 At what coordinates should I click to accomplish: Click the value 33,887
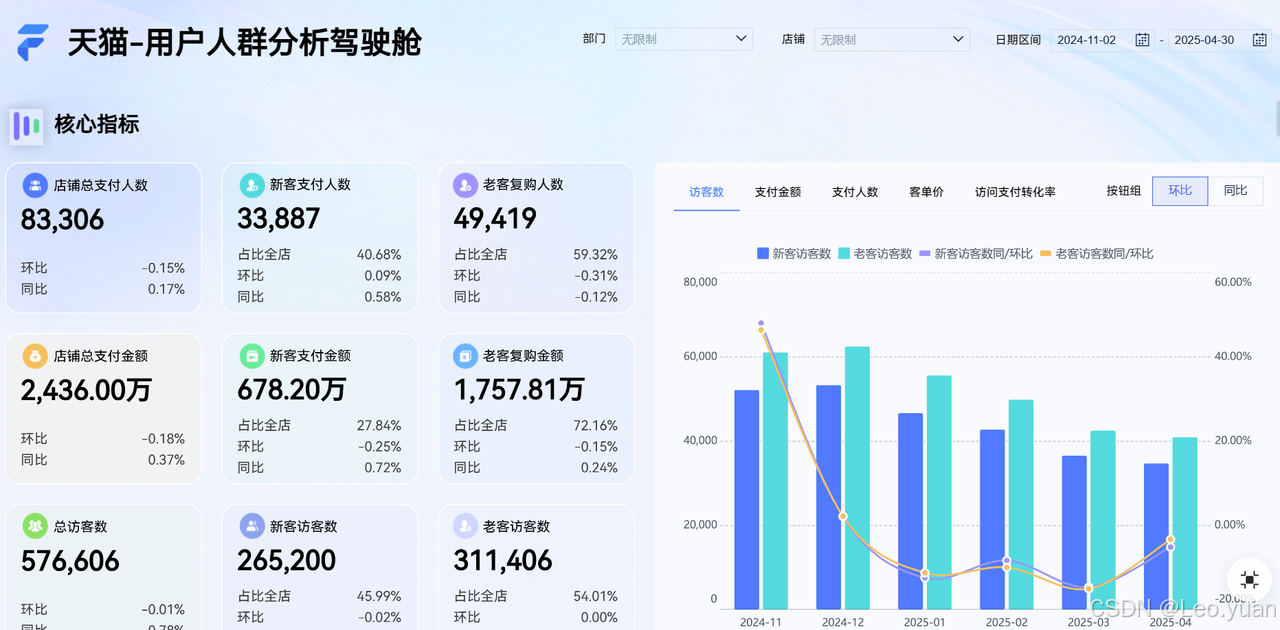278,219
